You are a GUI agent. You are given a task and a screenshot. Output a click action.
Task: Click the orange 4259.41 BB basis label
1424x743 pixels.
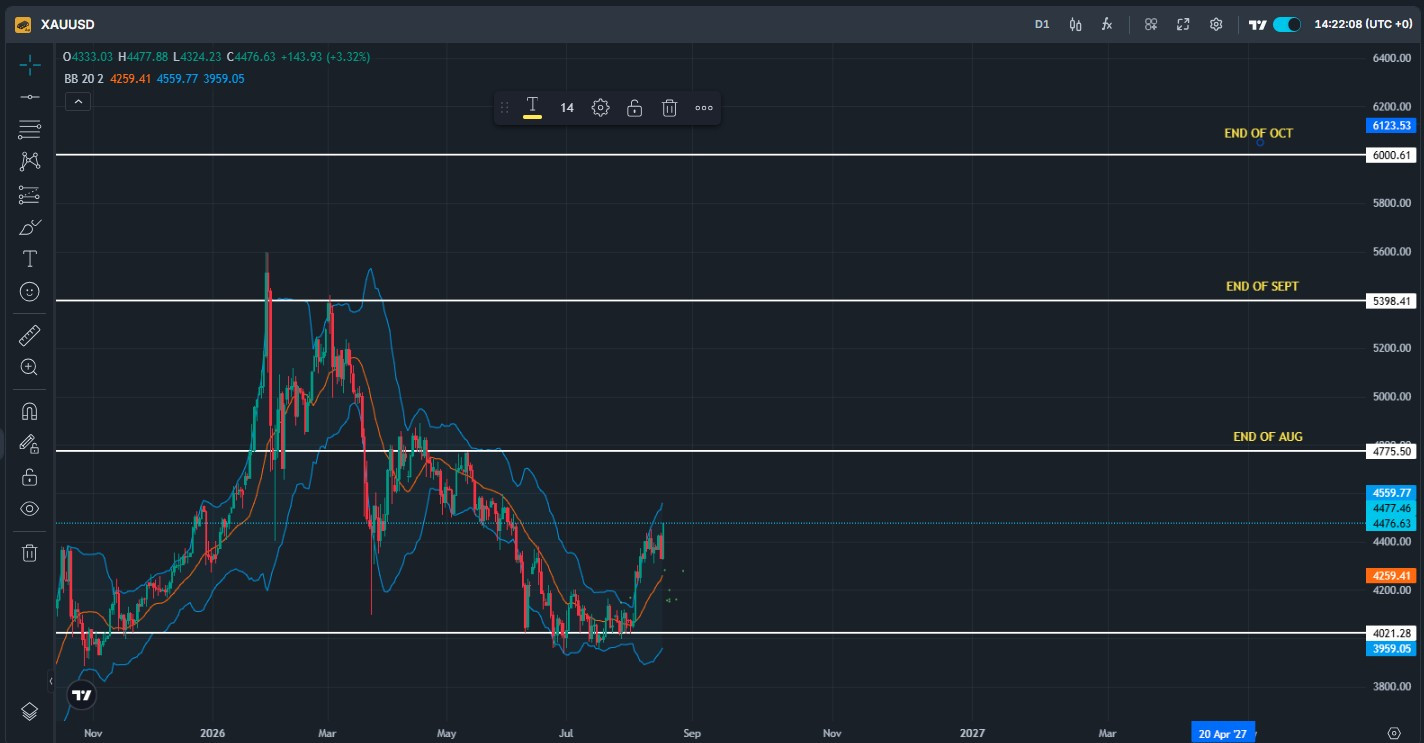1391,576
